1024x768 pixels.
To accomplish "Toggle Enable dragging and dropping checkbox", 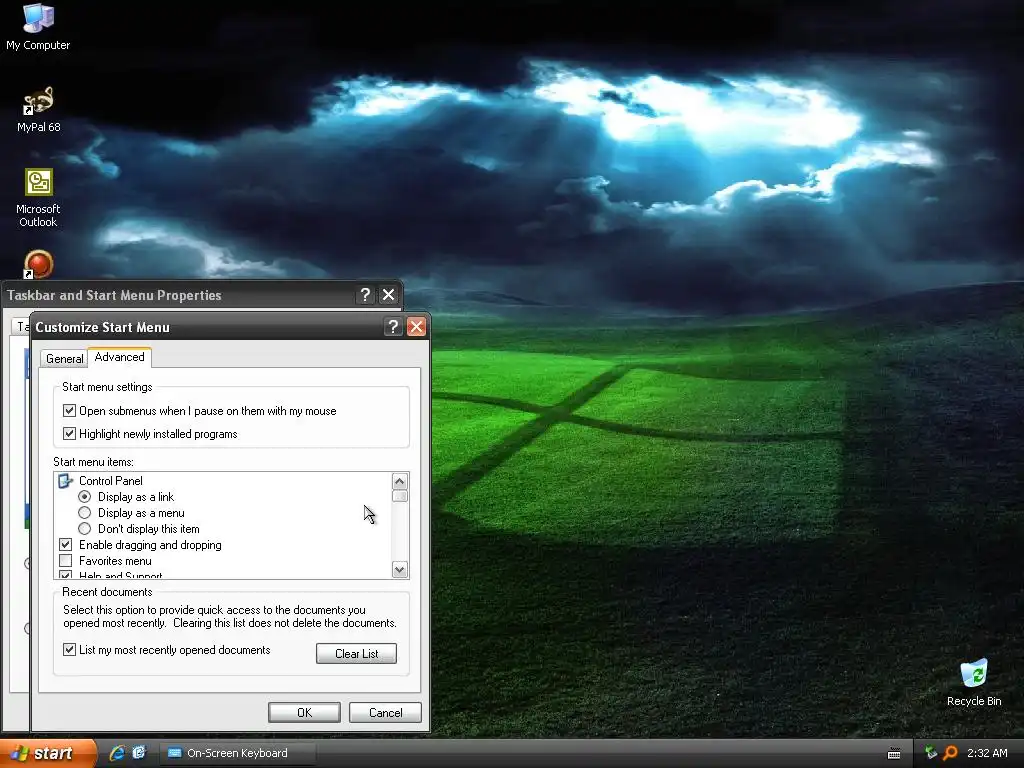I will 65,545.
